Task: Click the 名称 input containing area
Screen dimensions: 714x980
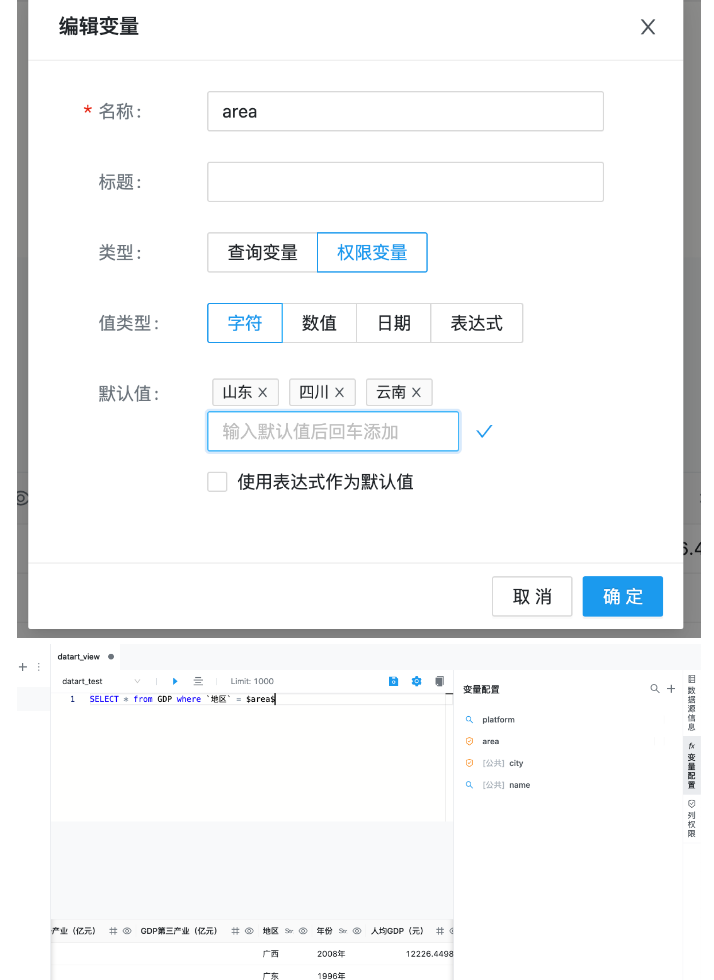Action: click(405, 112)
